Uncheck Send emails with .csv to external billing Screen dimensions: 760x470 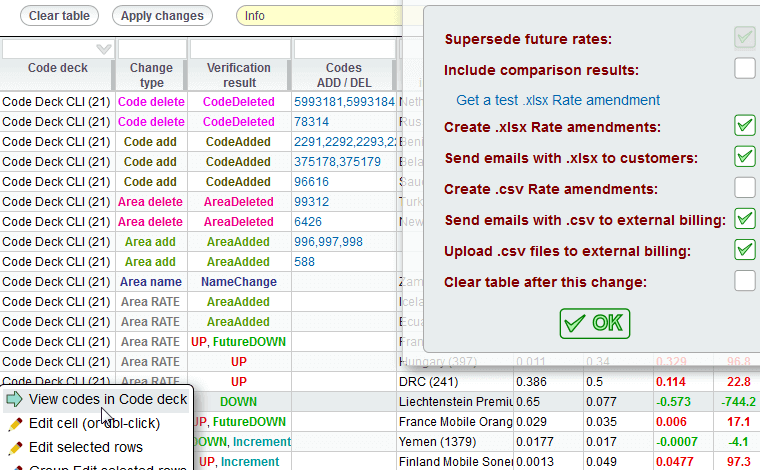coord(744,219)
